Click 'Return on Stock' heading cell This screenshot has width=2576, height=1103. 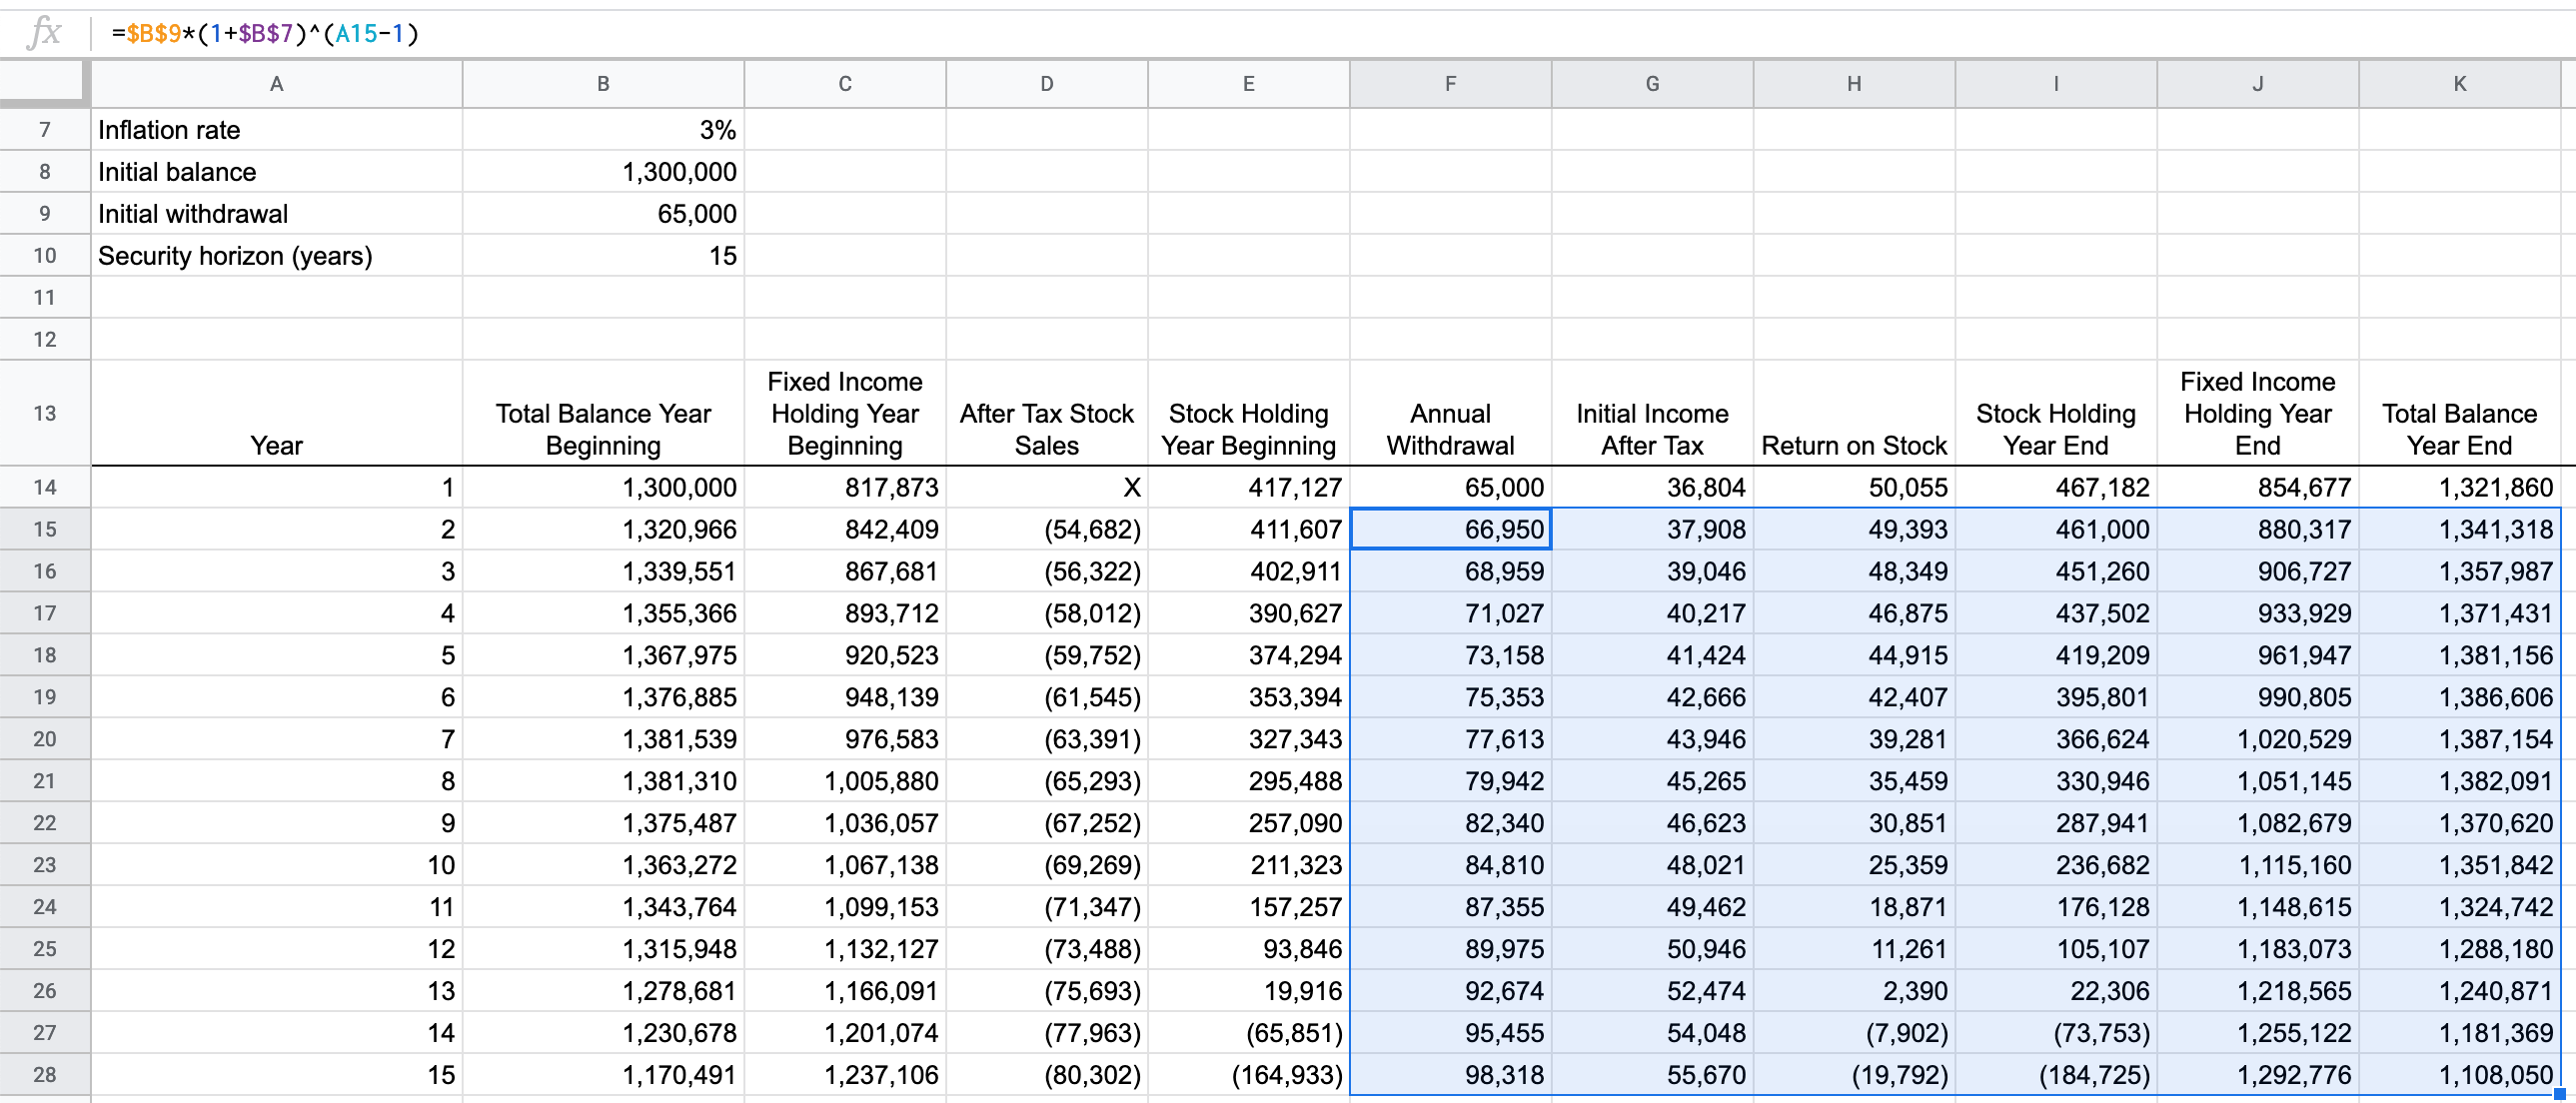1855,413
